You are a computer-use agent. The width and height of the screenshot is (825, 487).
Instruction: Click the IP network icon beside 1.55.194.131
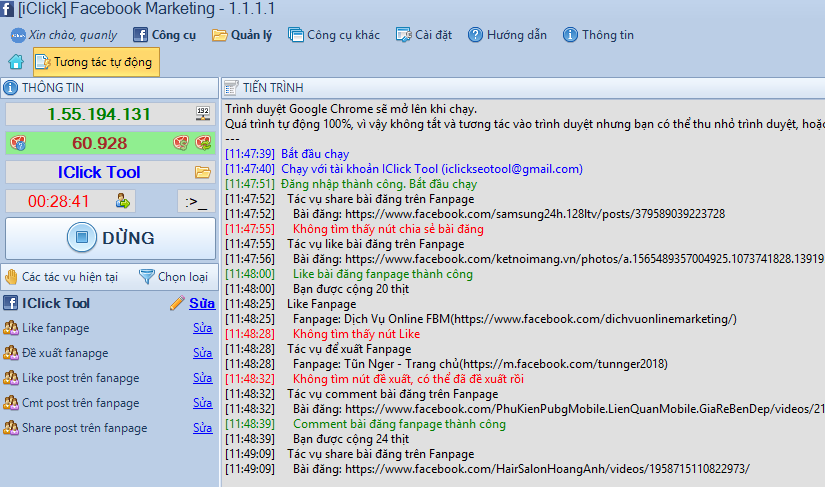point(203,114)
